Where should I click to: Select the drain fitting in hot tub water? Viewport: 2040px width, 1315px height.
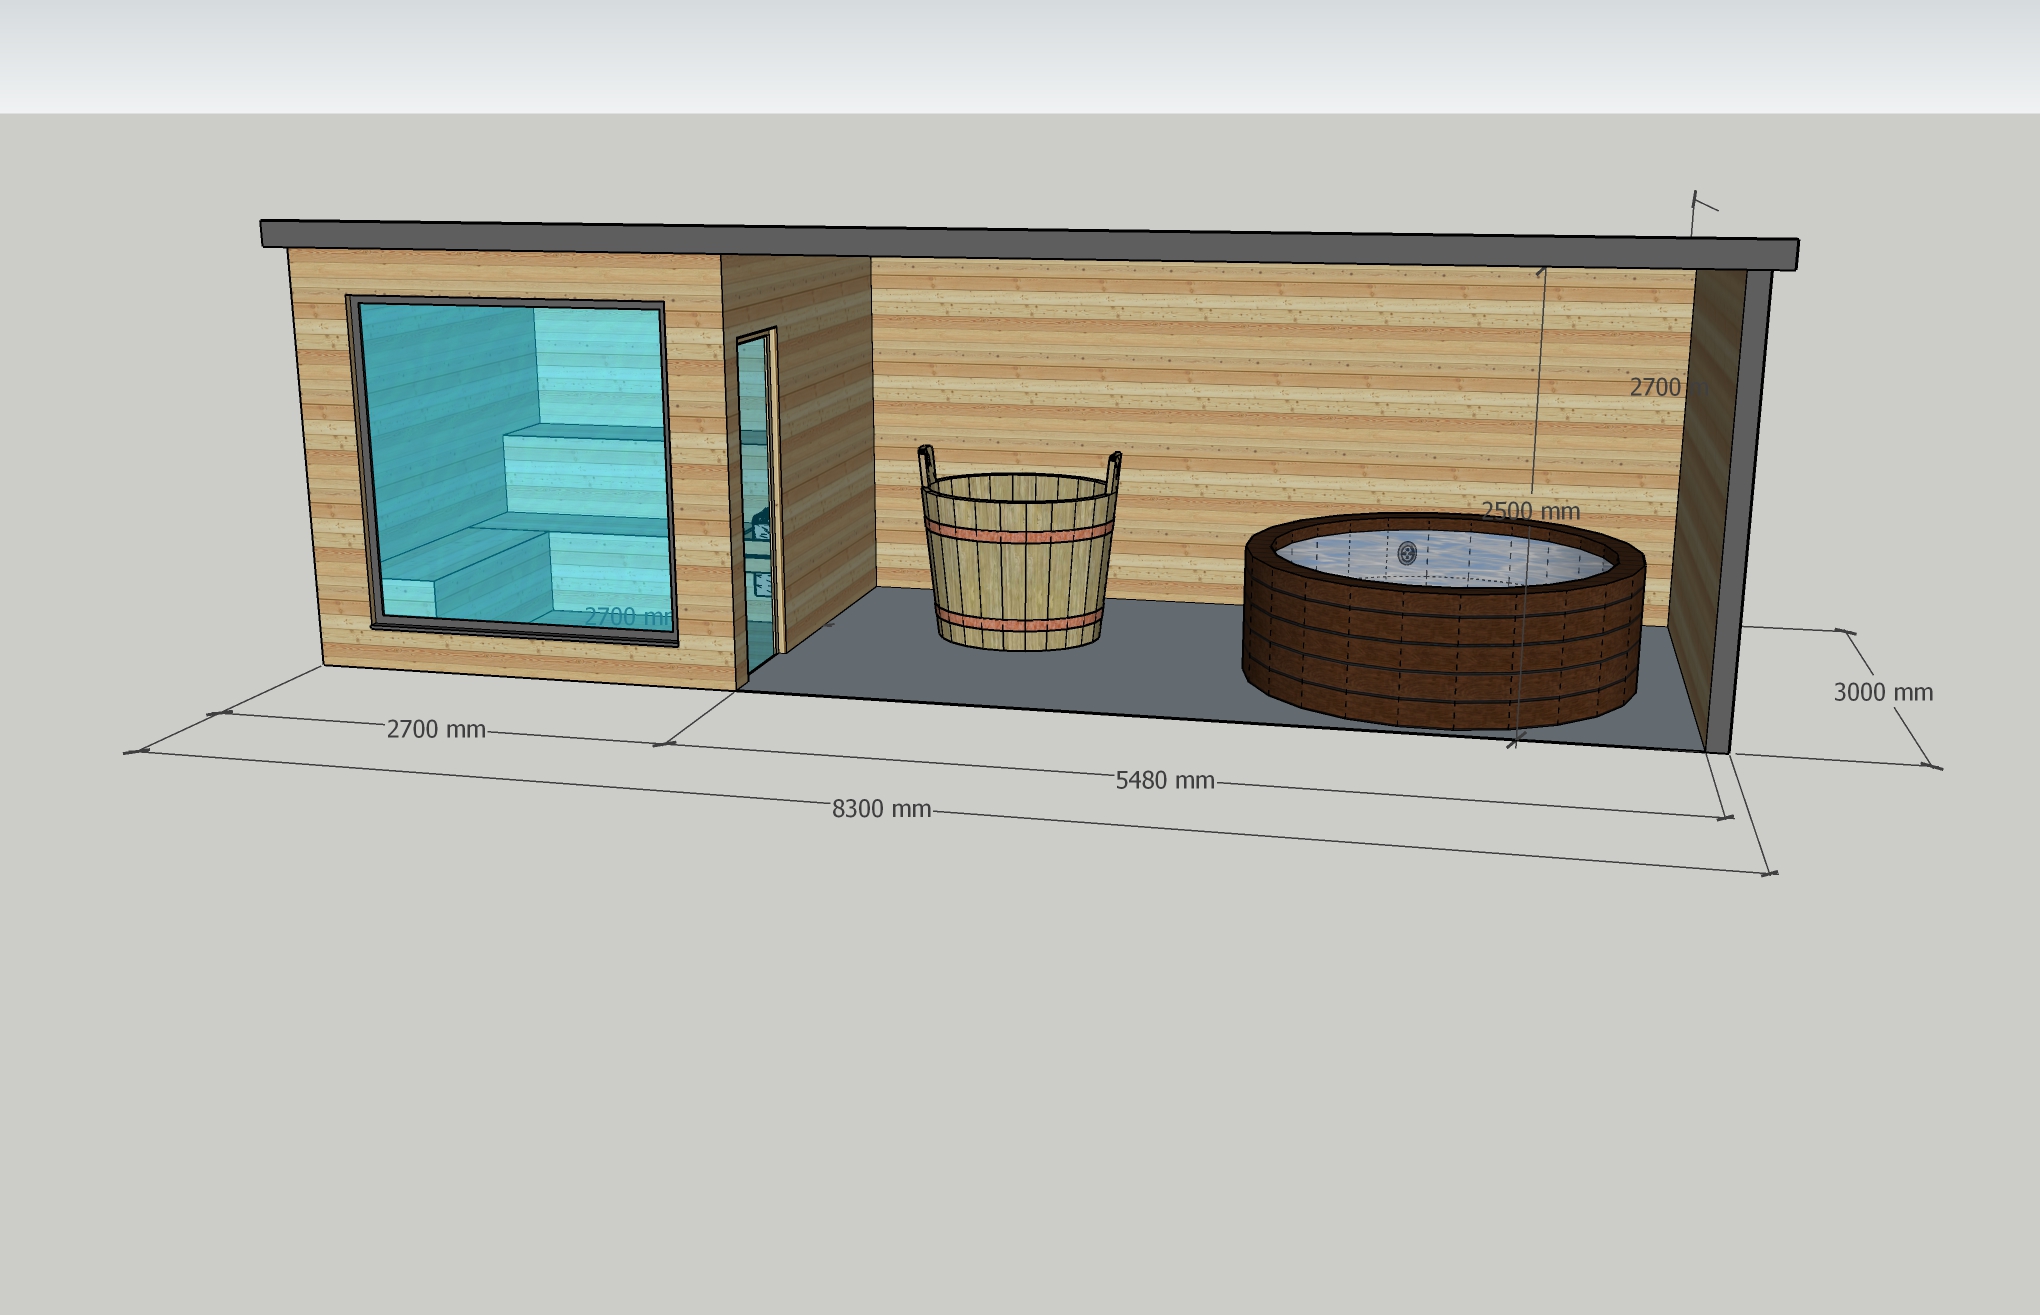tap(1407, 553)
